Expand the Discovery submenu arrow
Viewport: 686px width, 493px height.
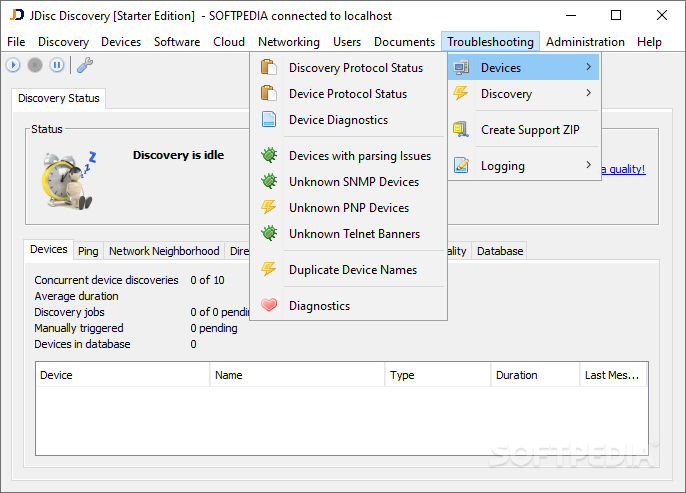coord(588,93)
